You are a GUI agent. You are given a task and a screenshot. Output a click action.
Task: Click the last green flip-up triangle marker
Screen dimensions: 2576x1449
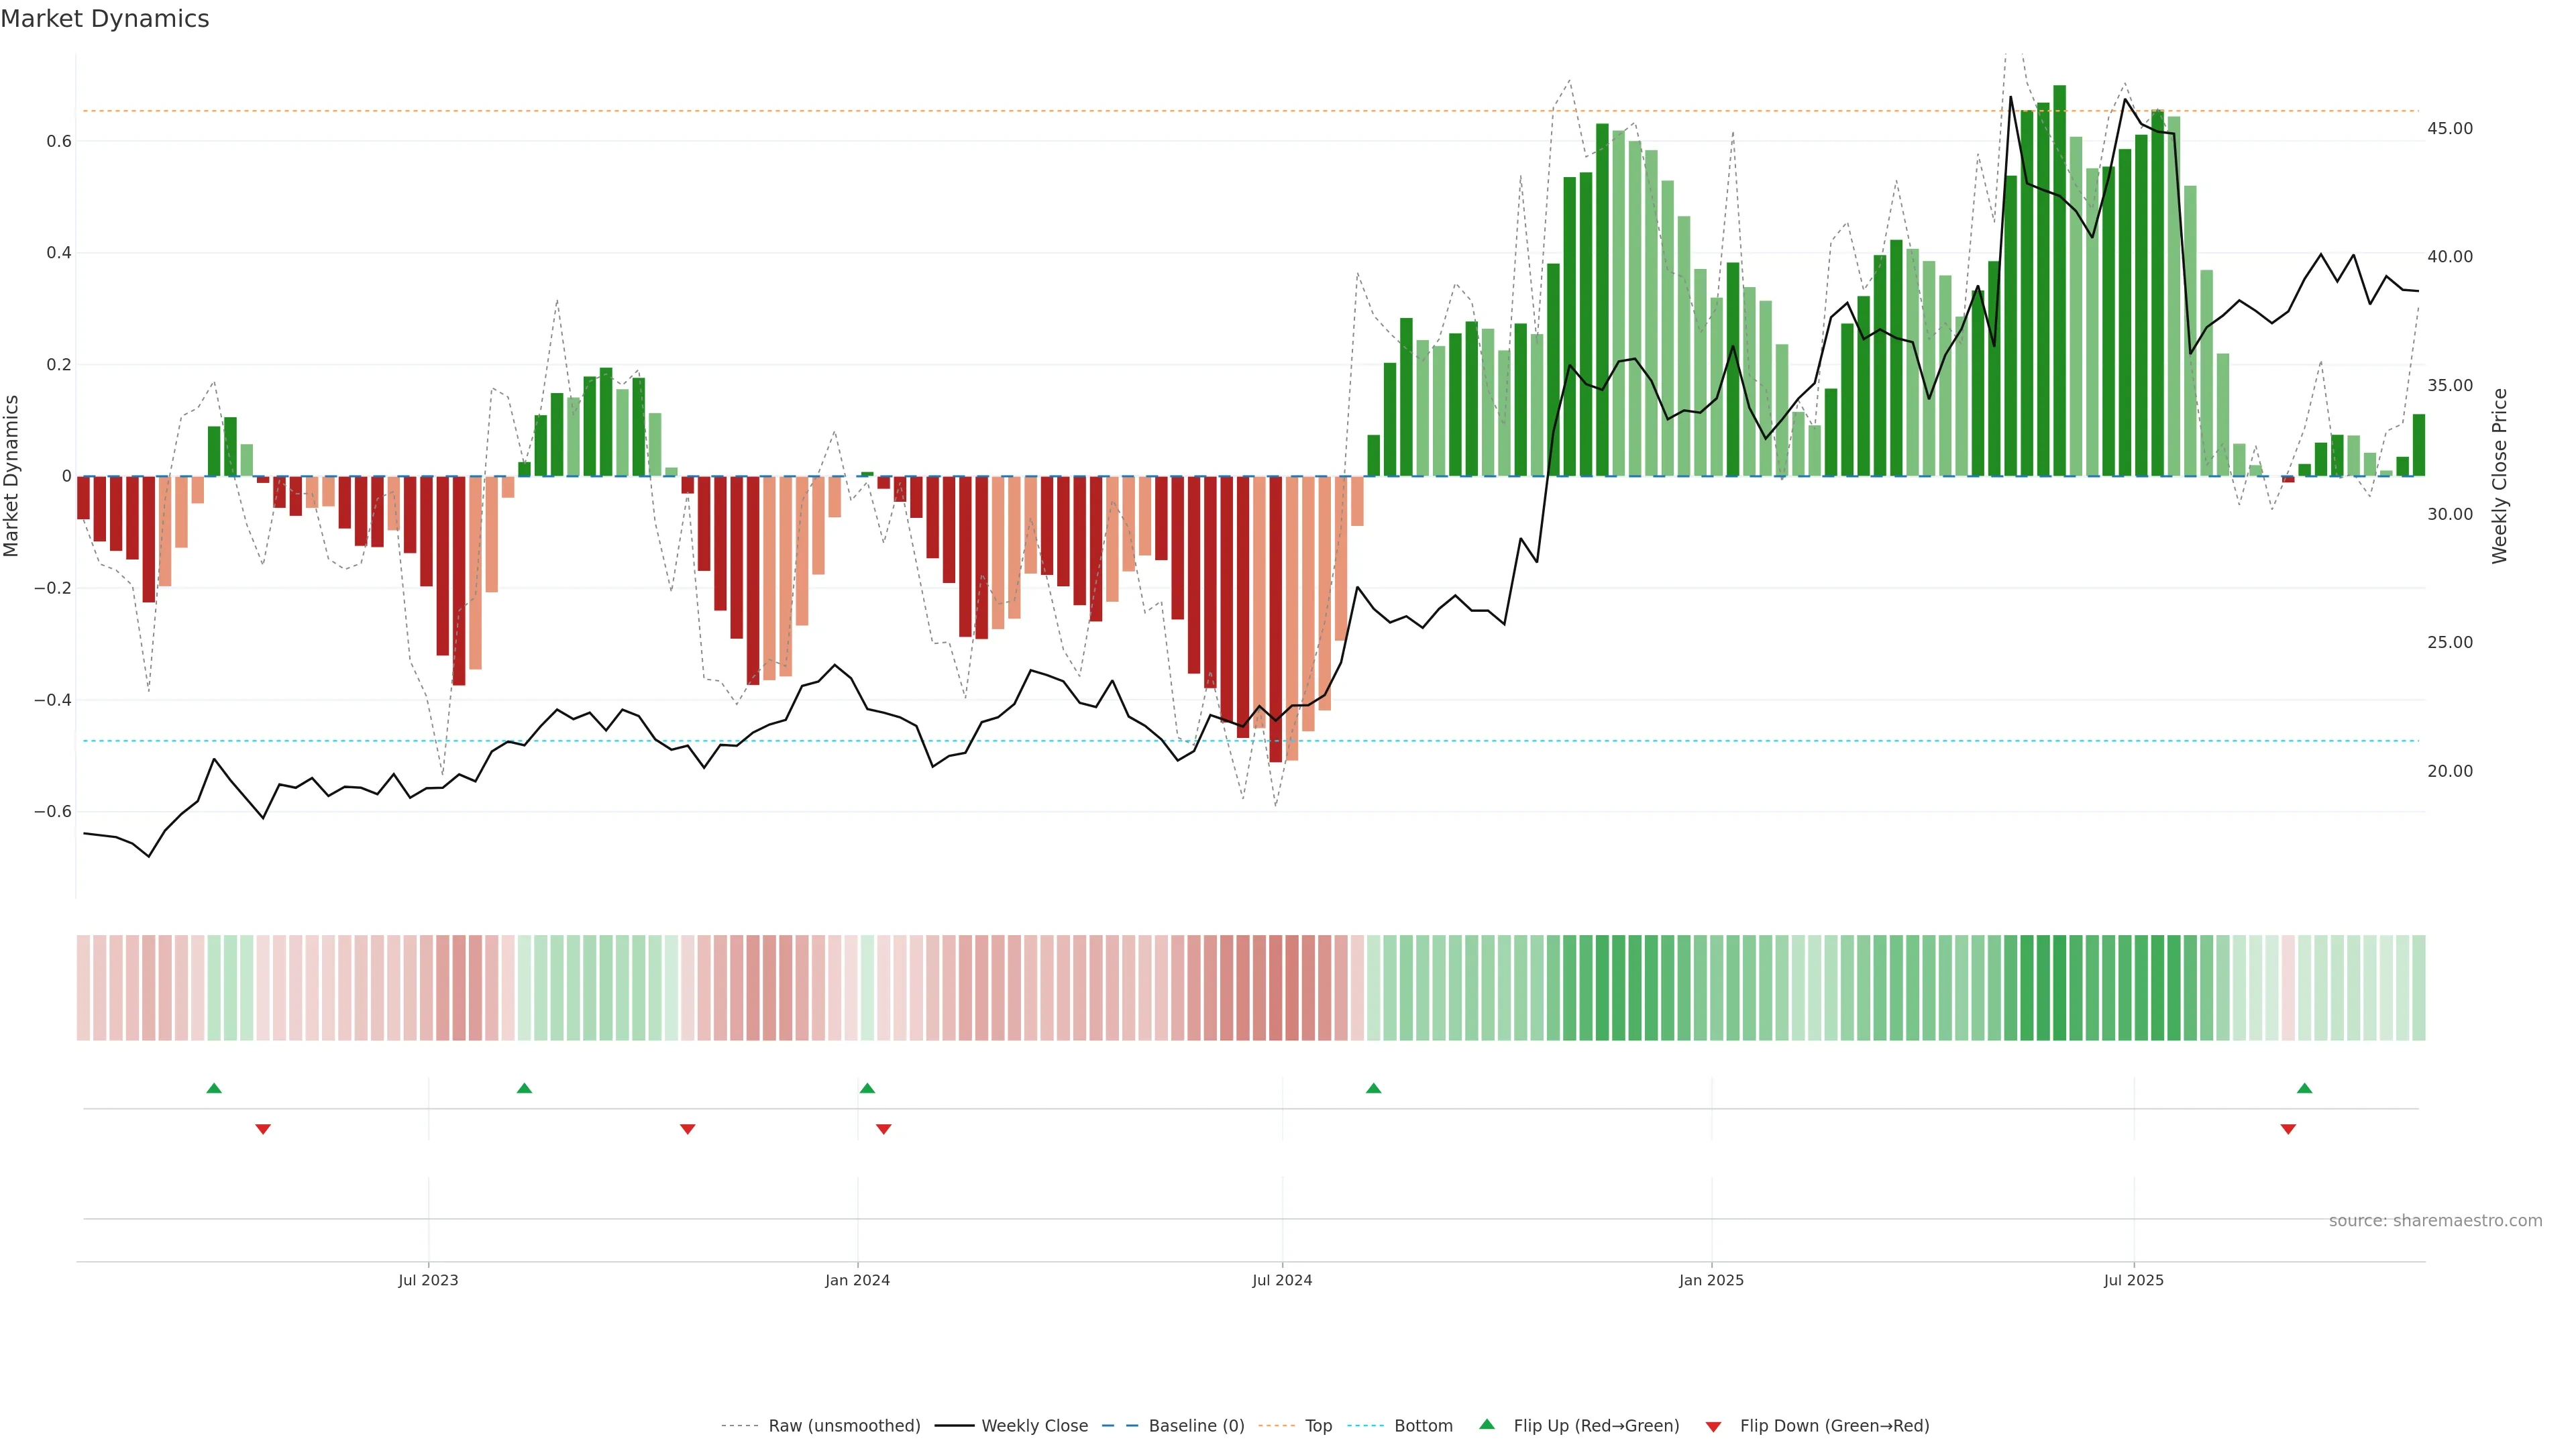(2304, 1088)
